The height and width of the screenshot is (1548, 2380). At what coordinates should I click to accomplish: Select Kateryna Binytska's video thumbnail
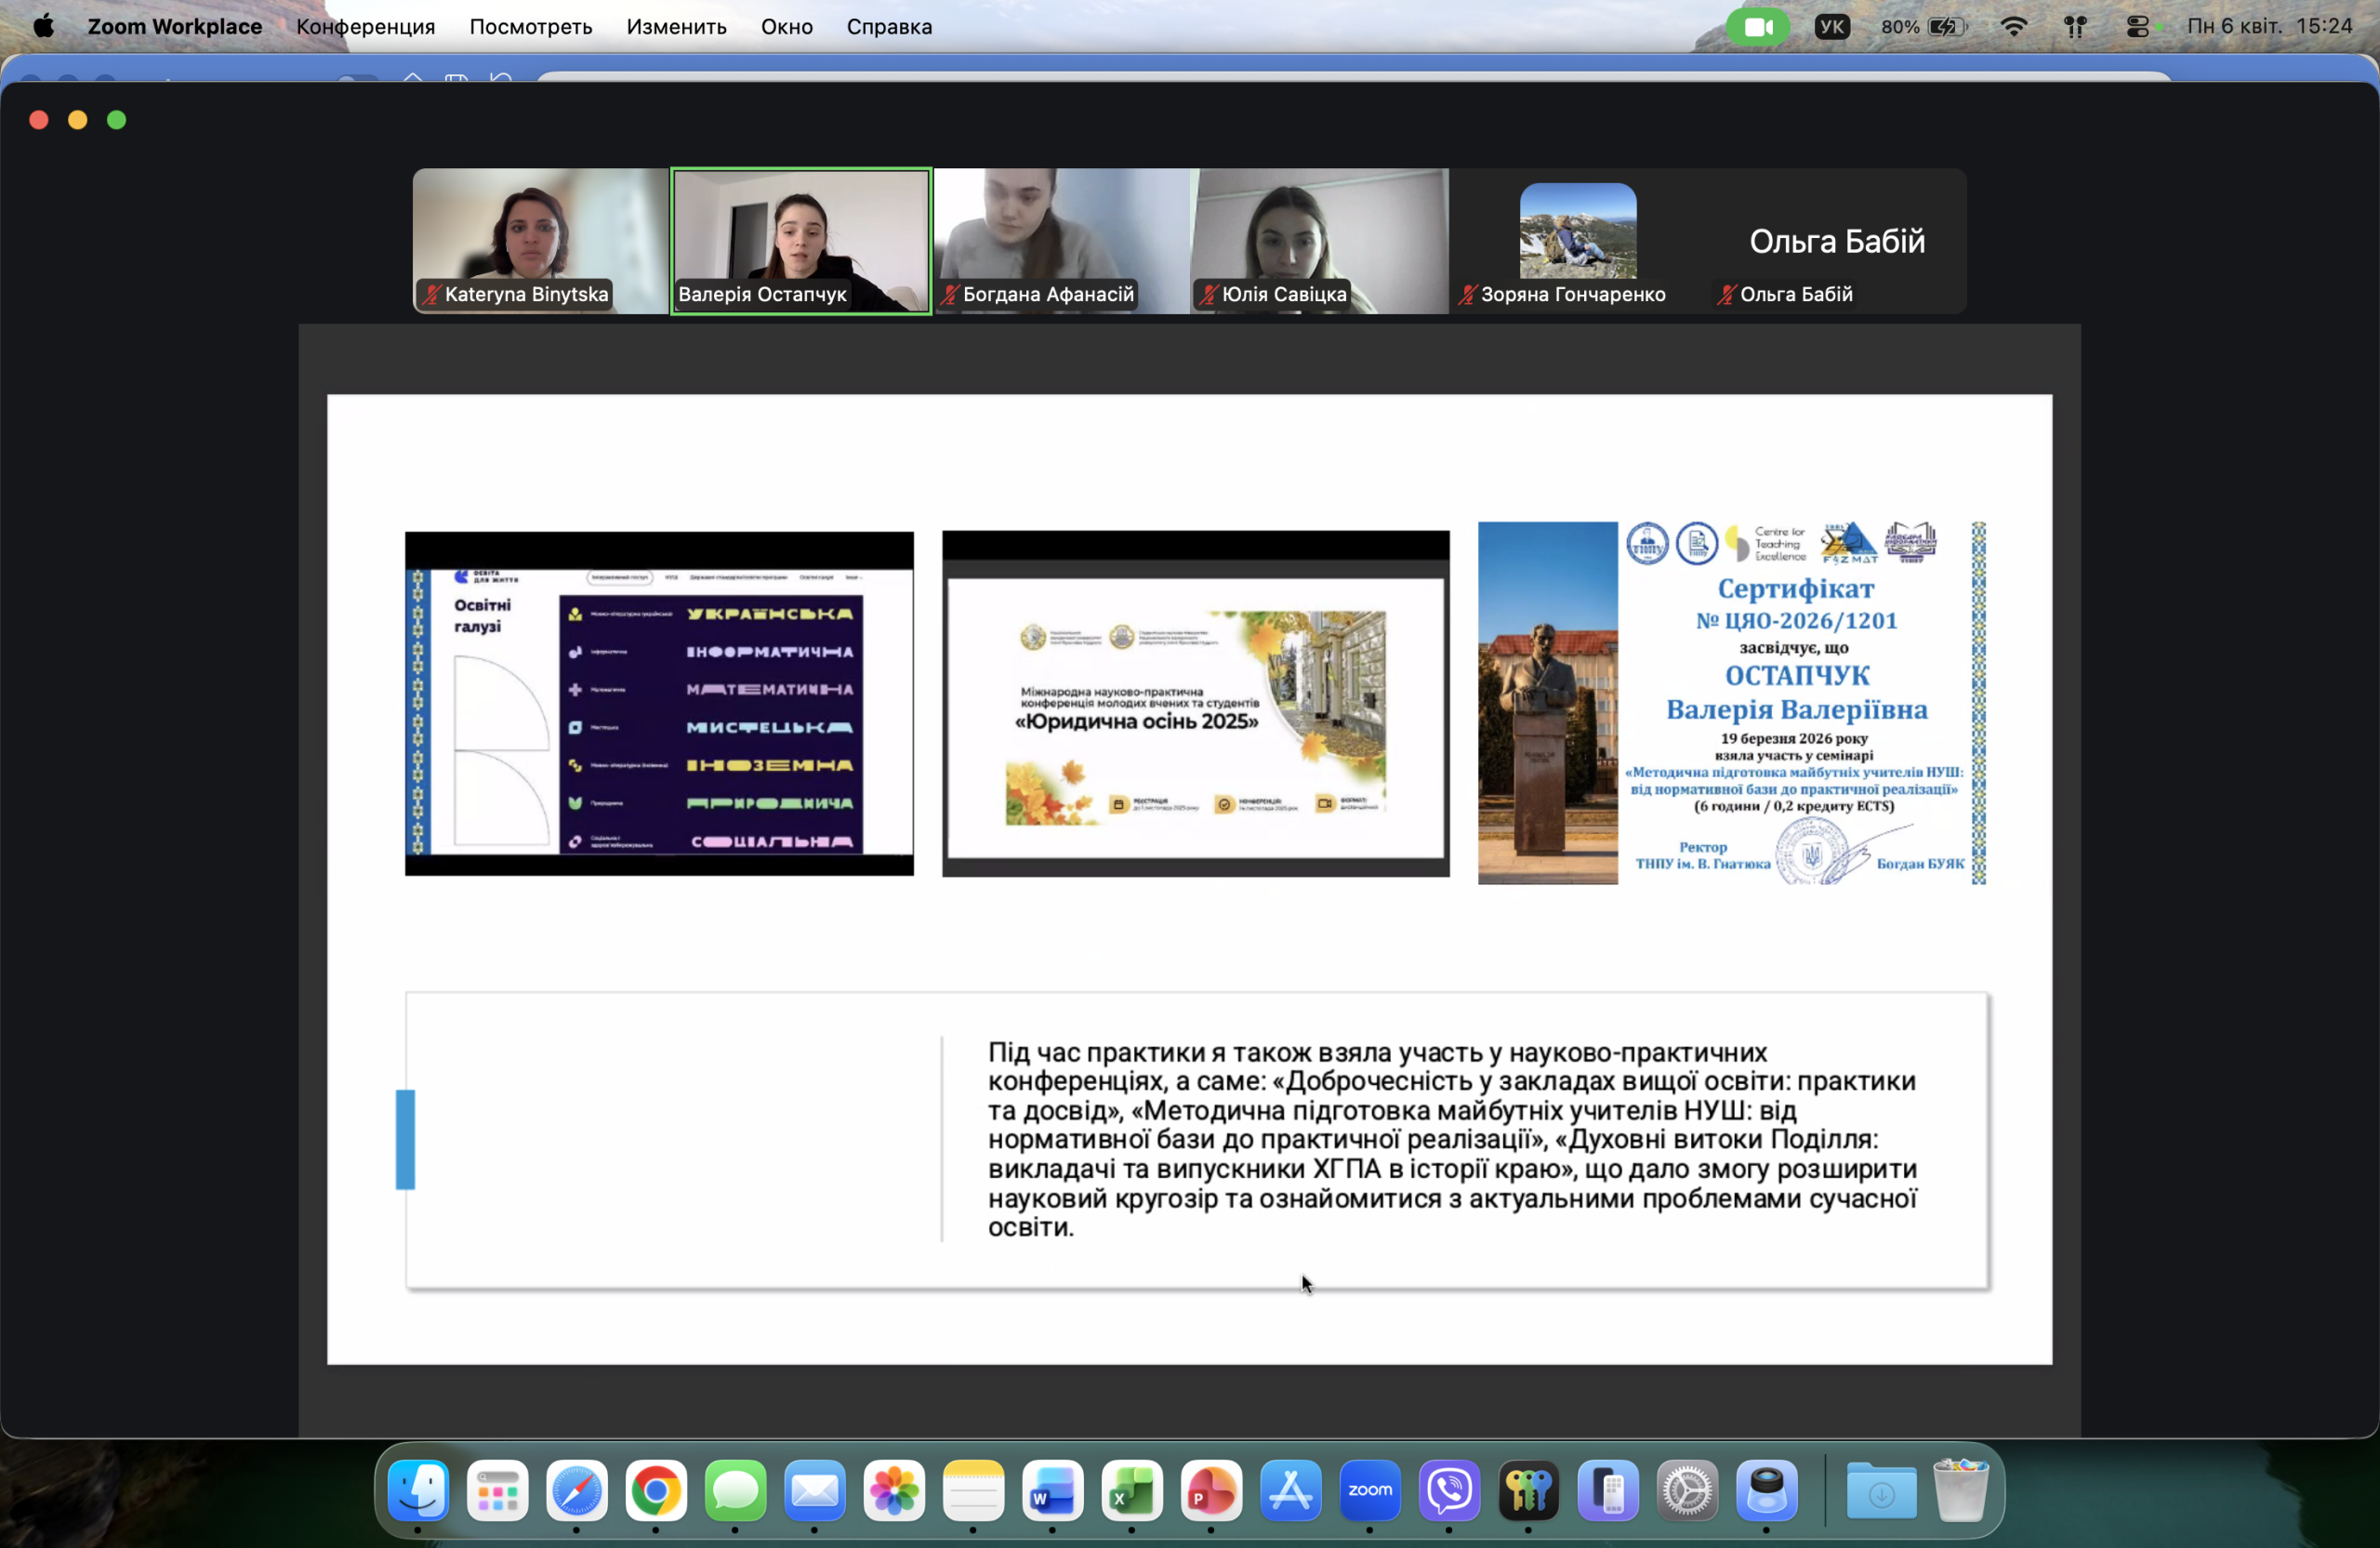540,240
